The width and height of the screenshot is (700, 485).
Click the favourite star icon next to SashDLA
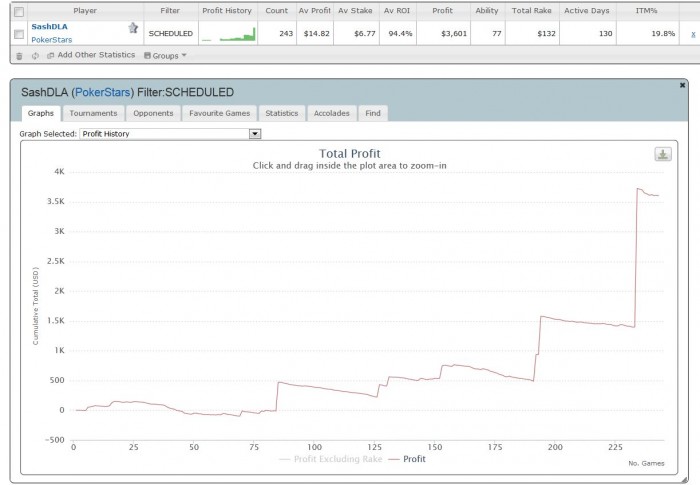133,28
